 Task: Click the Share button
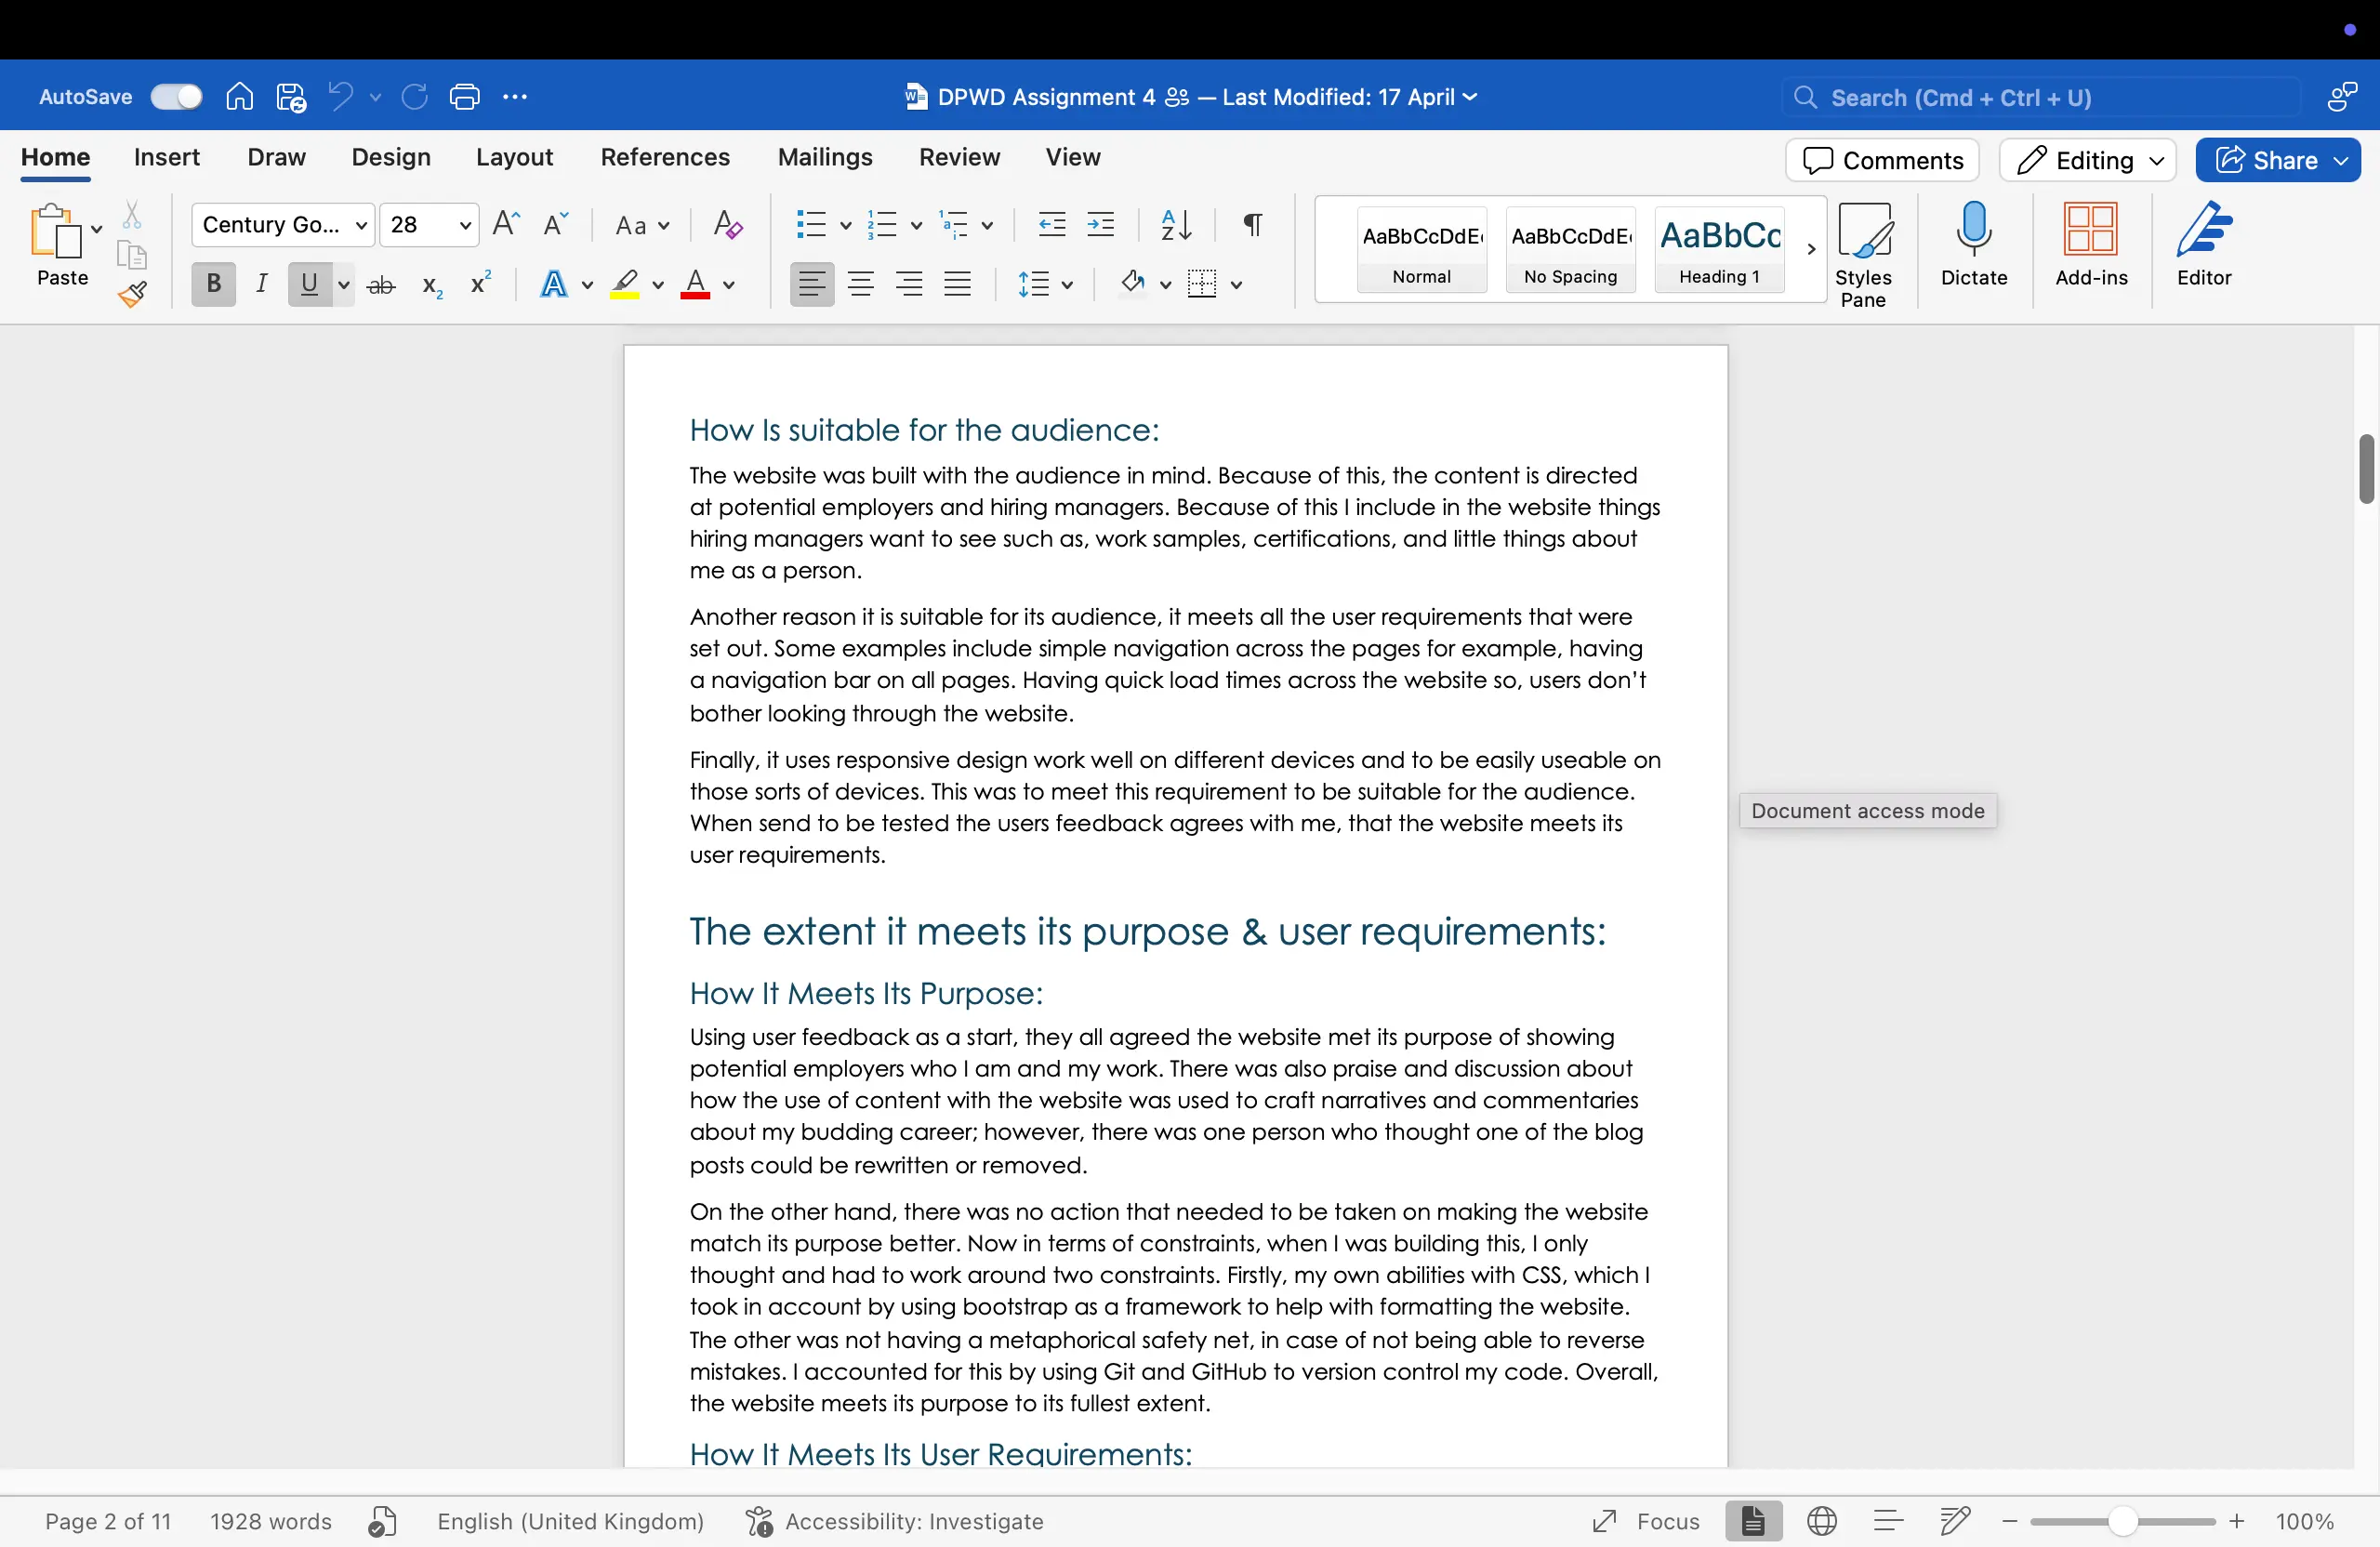2277,160
